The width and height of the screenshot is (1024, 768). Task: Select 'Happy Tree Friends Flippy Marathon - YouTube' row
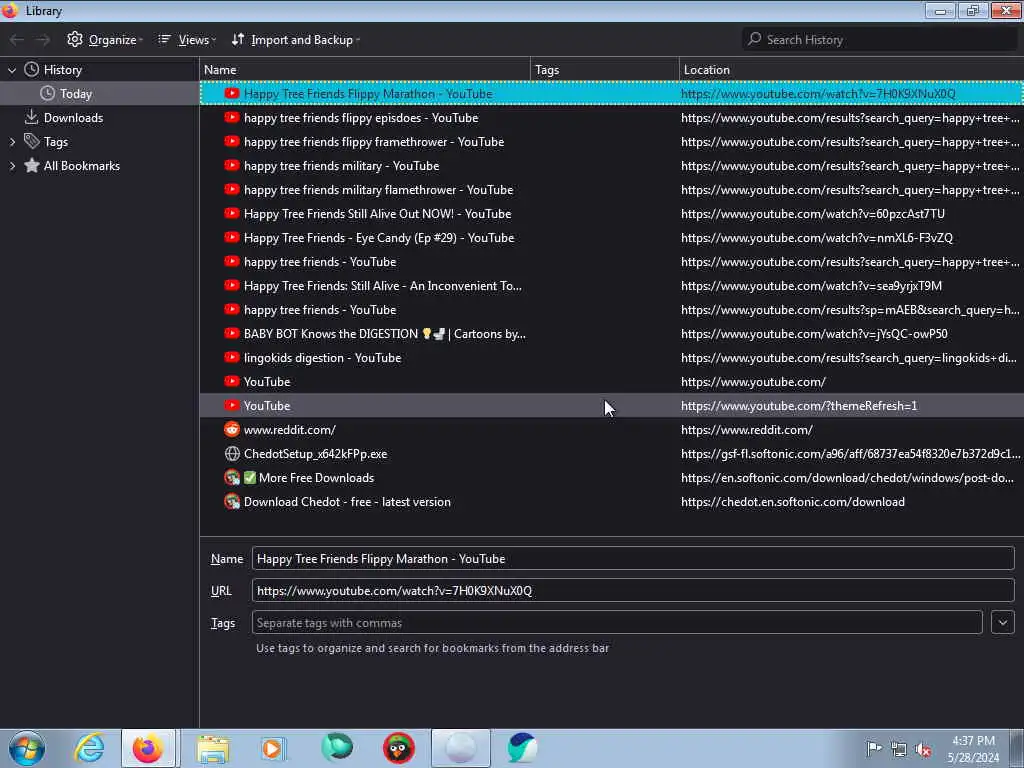click(x=612, y=94)
